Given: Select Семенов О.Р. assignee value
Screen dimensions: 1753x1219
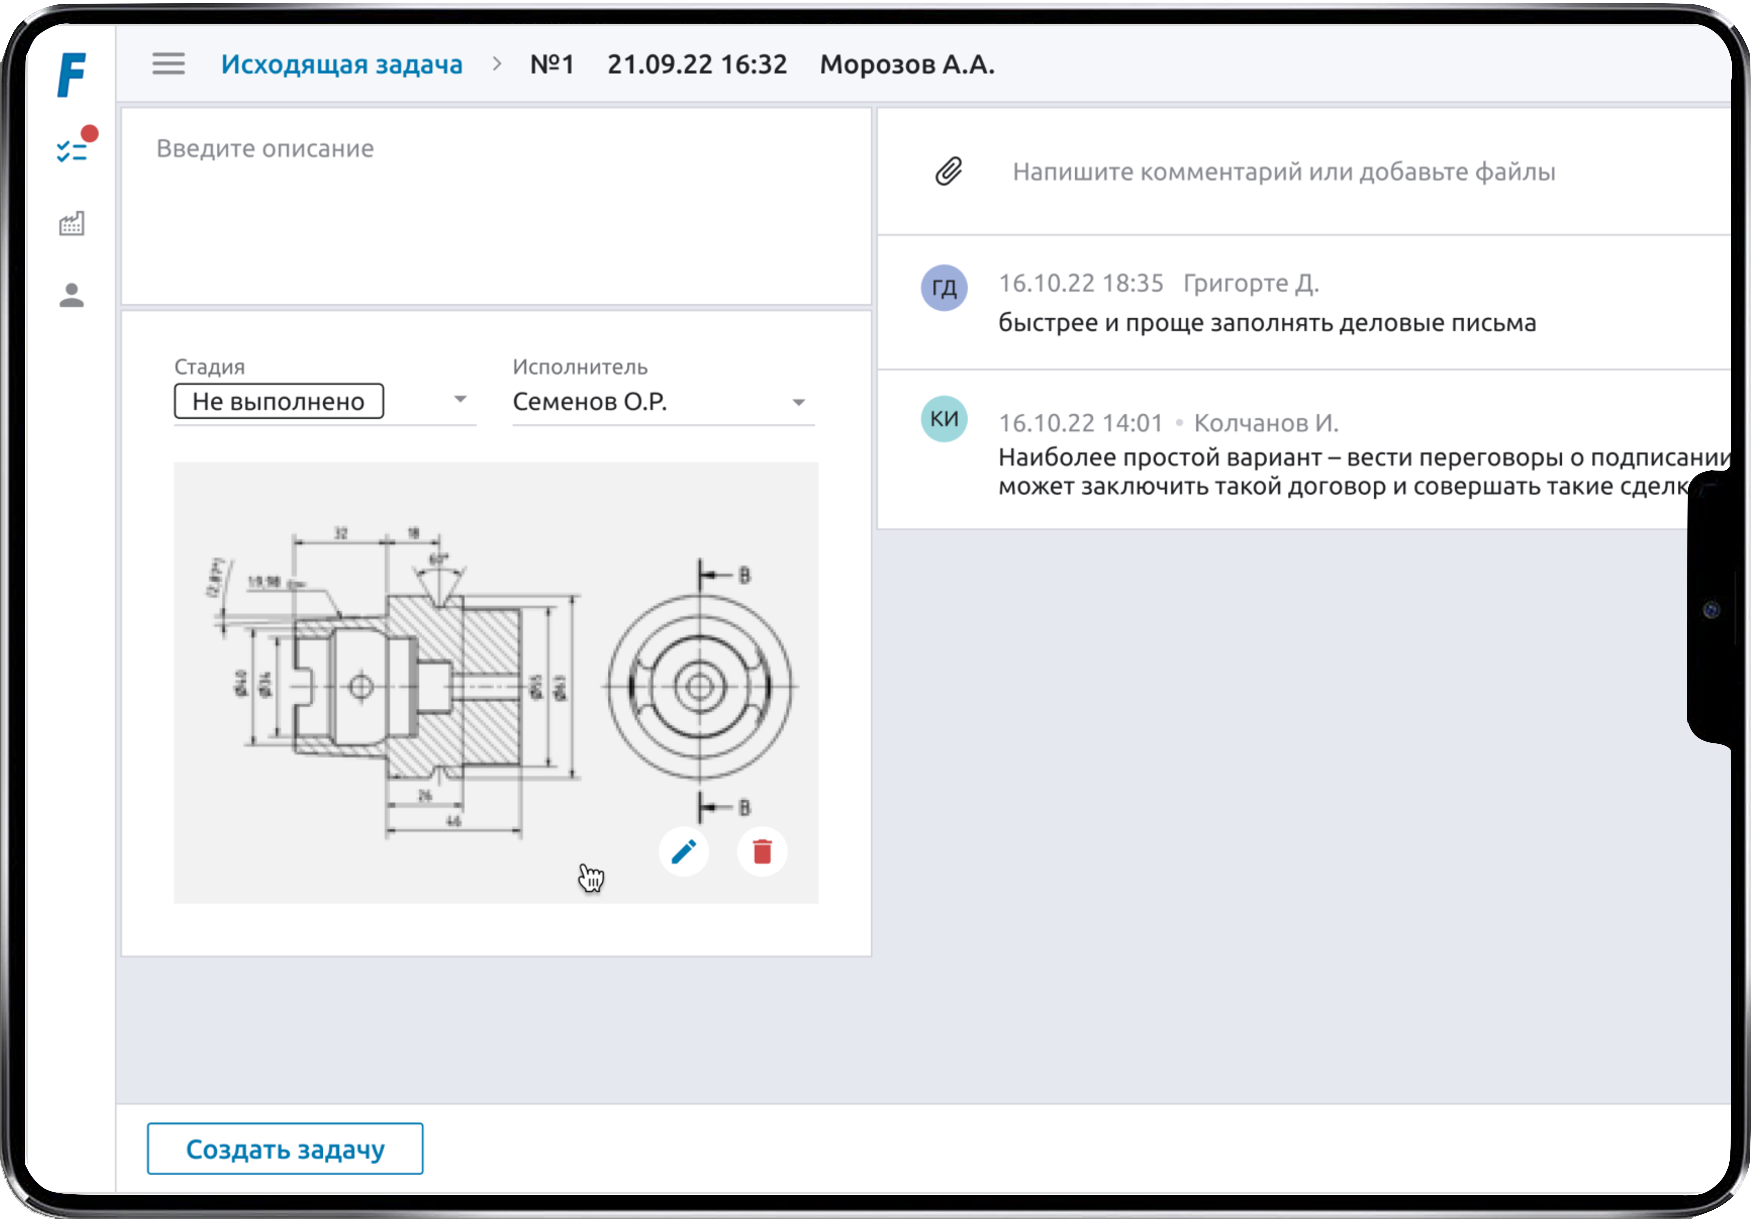Looking at the screenshot, I should click(590, 402).
